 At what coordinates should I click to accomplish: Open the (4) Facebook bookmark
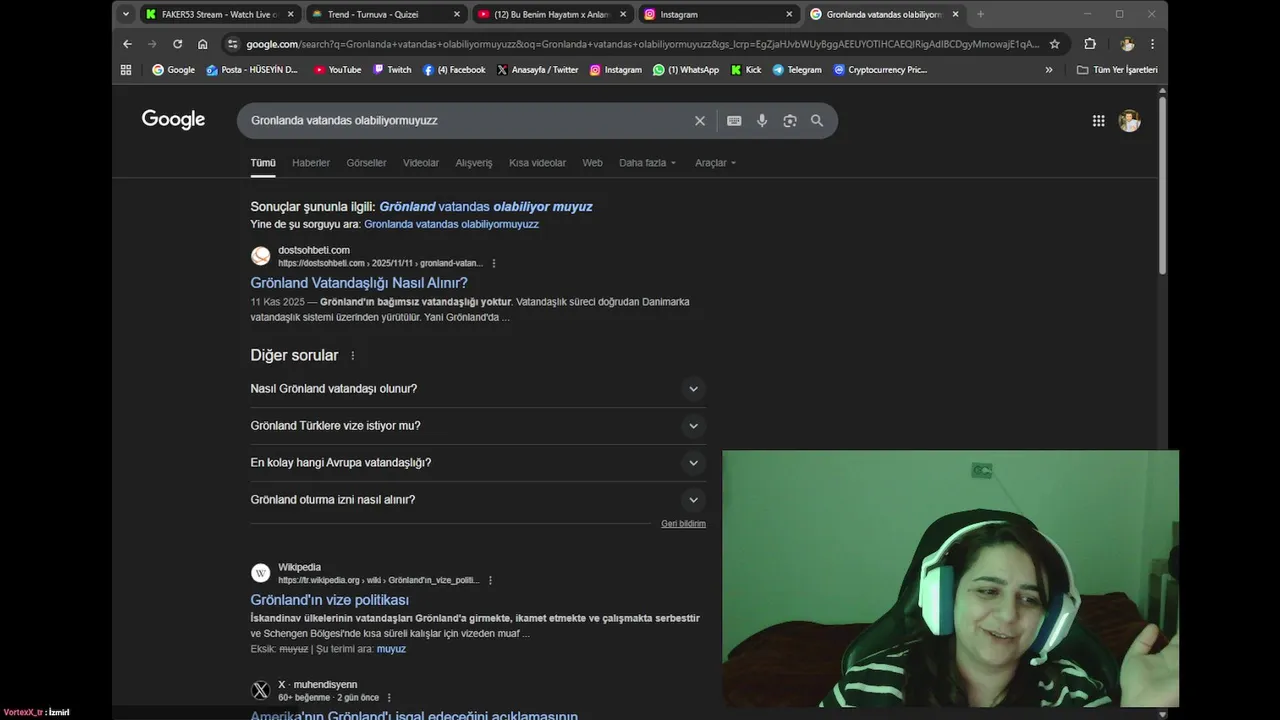(x=454, y=70)
